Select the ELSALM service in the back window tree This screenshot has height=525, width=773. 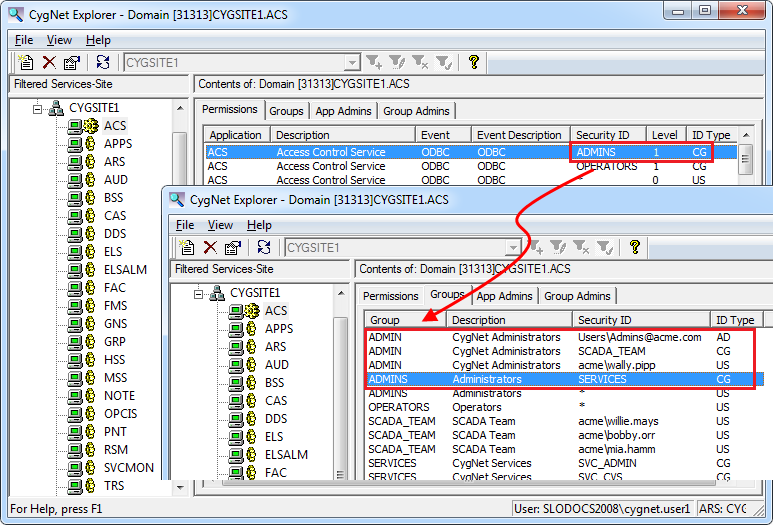pos(125,270)
